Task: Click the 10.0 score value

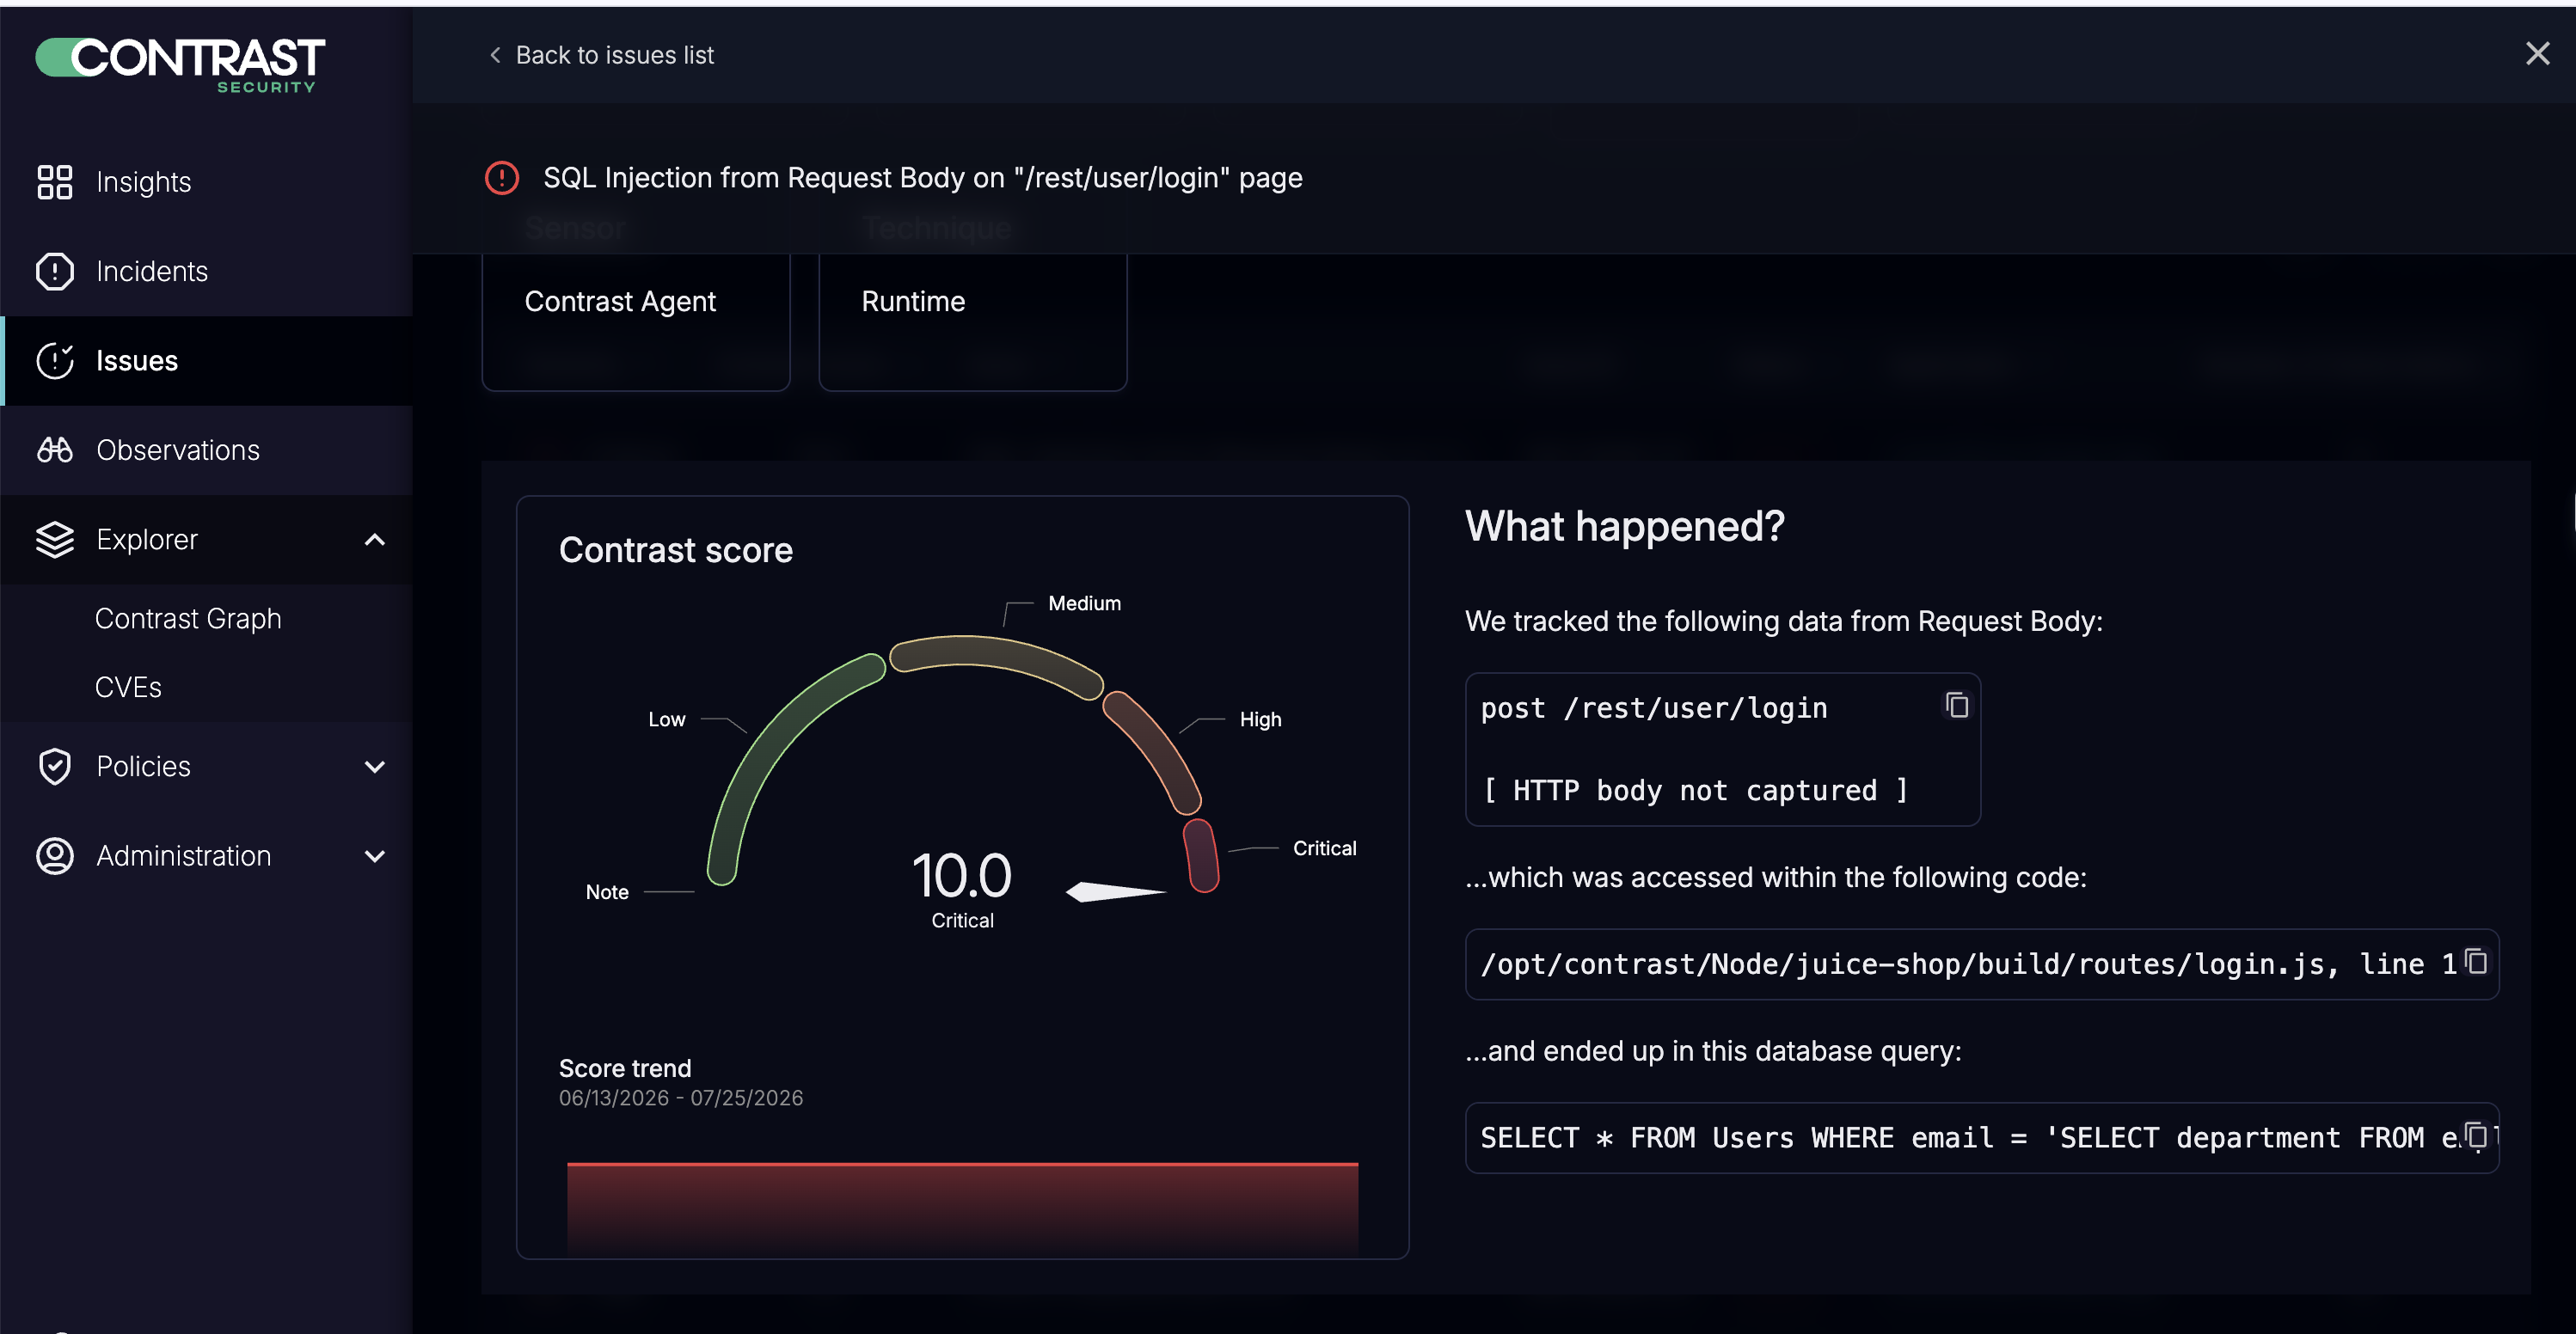Action: click(x=961, y=876)
